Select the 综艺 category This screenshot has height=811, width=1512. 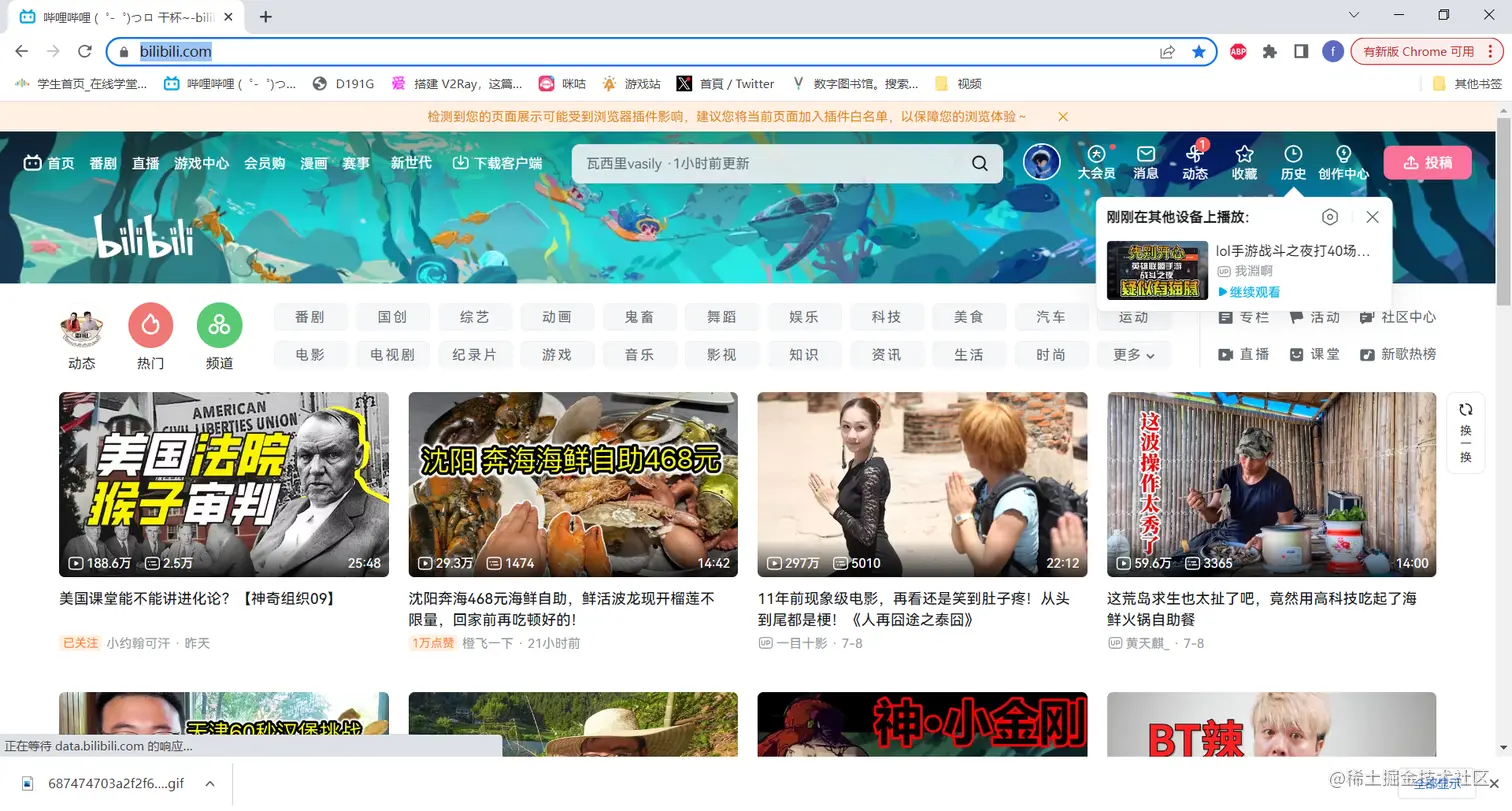click(475, 317)
